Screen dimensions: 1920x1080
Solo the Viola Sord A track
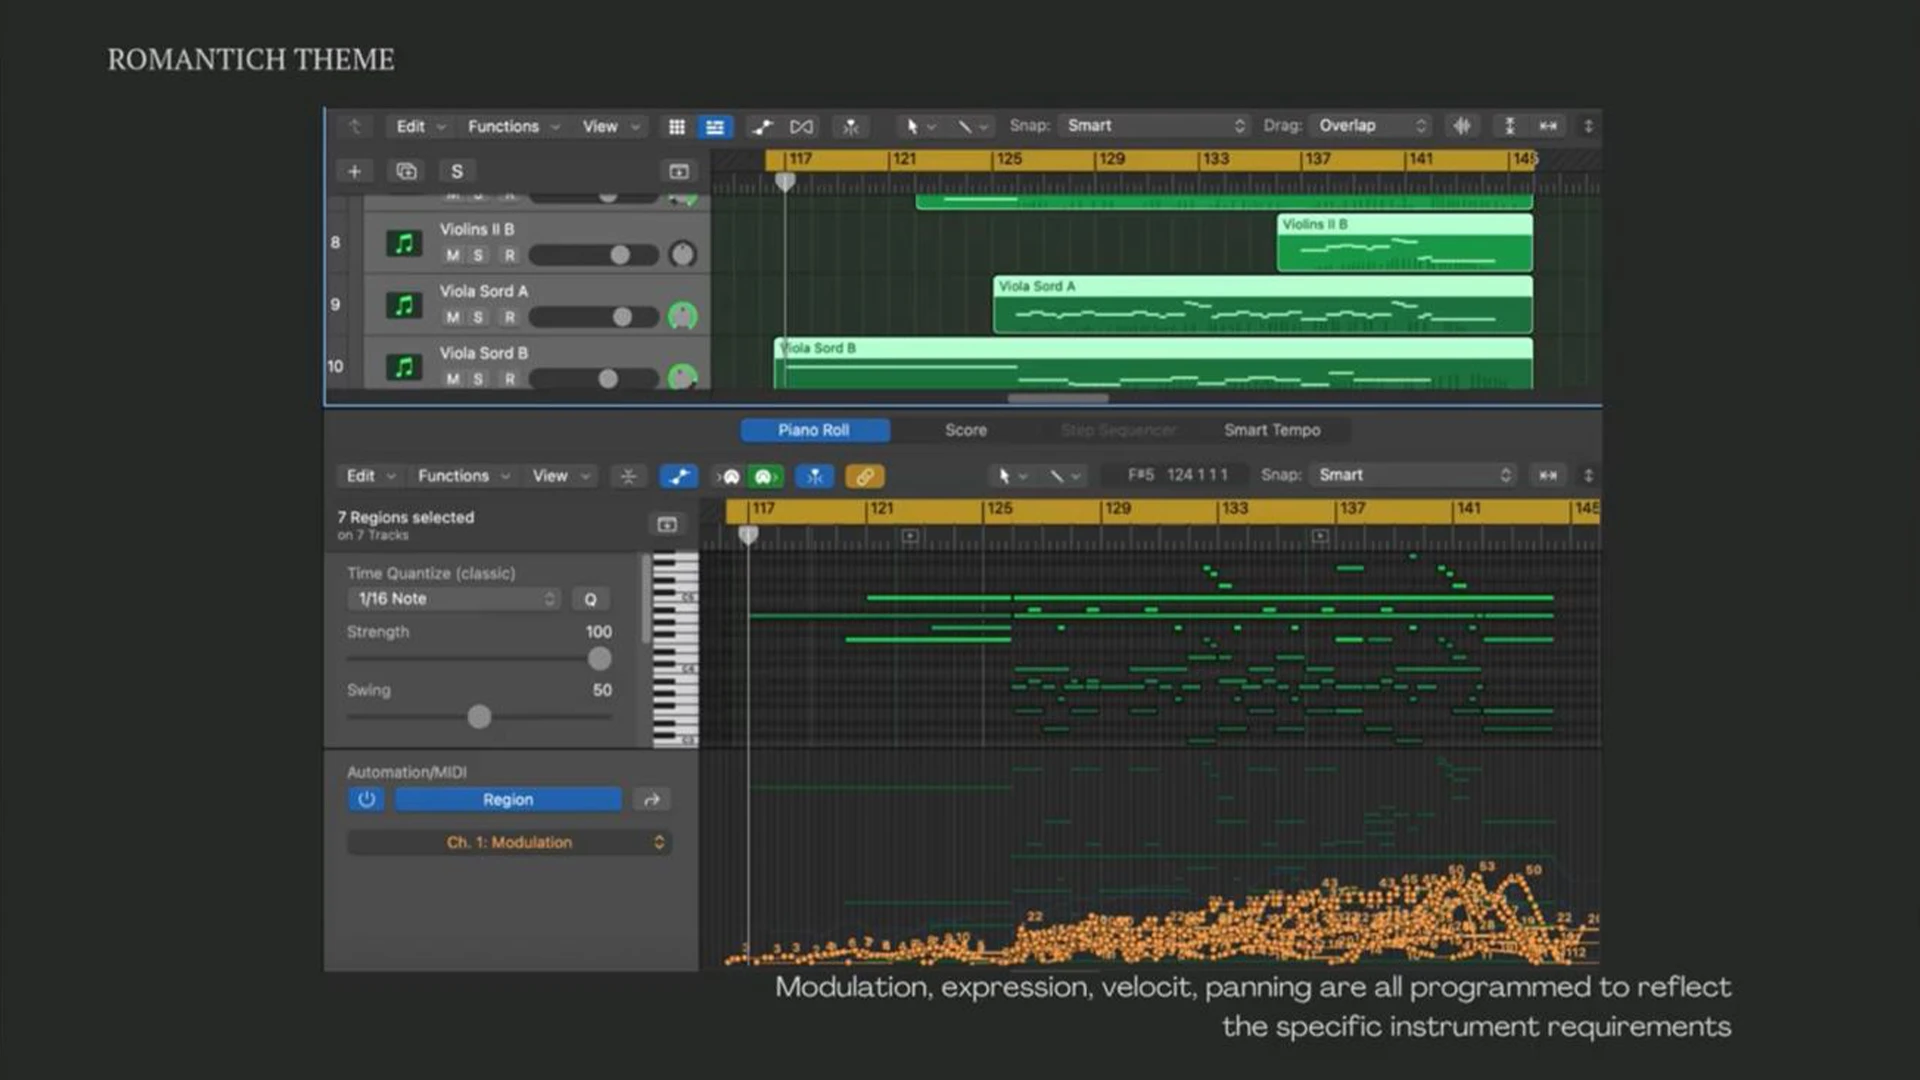tap(478, 318)
